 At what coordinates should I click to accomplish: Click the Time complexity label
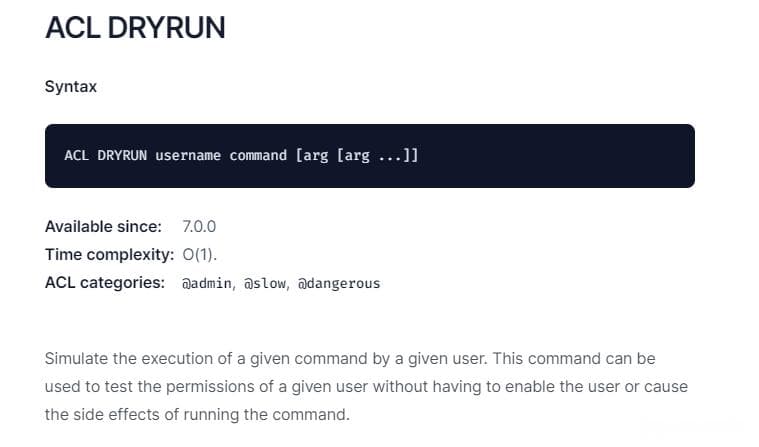coord(109,255)
